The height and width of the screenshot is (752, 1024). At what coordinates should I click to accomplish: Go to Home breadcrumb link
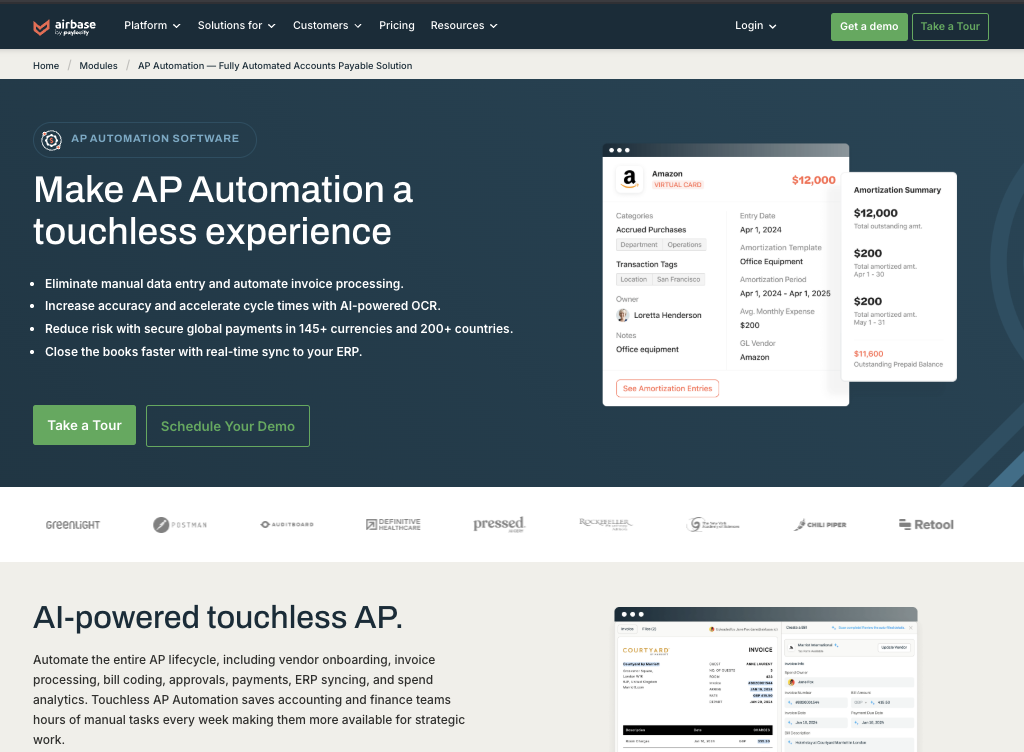[46, 66]
